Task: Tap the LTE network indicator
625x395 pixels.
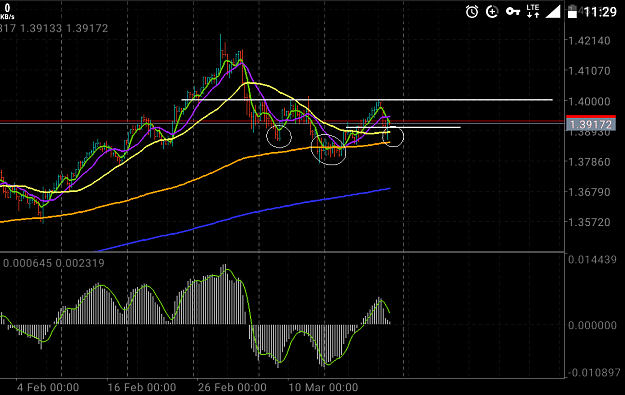Action: pos(533,11)
